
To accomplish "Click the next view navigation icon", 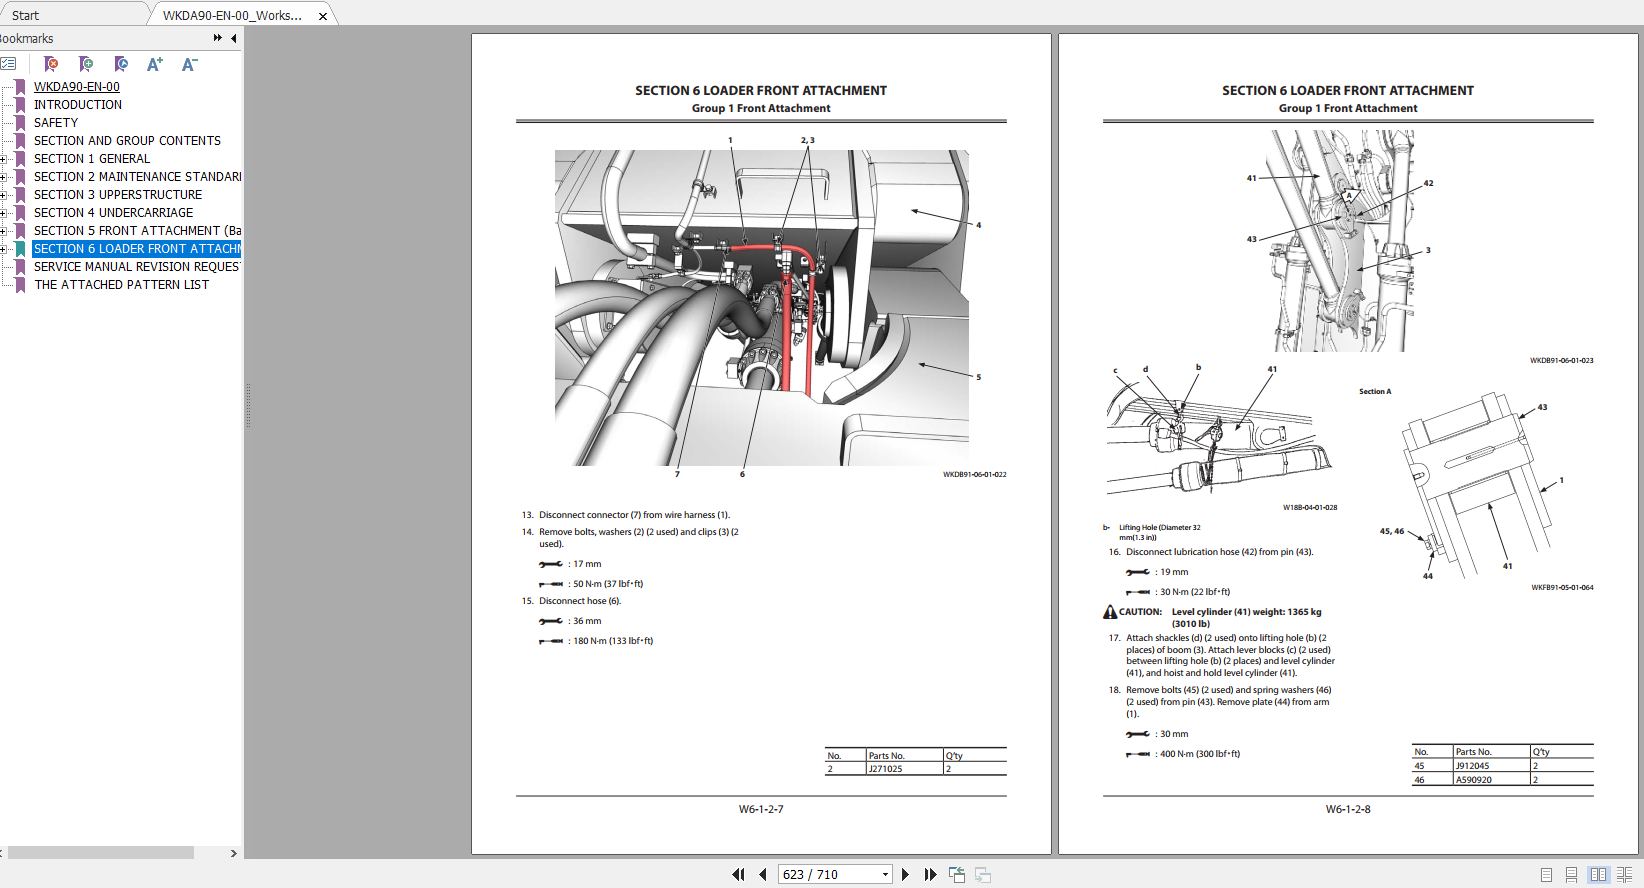I will (x=983, y=875).
